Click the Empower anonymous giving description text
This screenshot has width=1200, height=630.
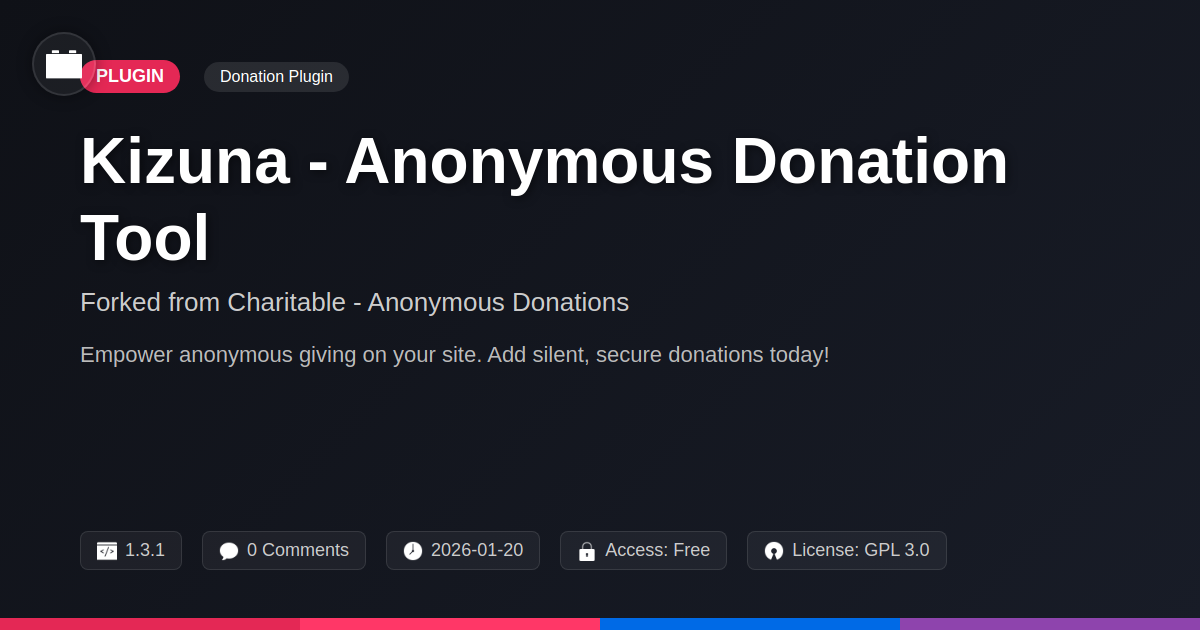coord(455,355)
